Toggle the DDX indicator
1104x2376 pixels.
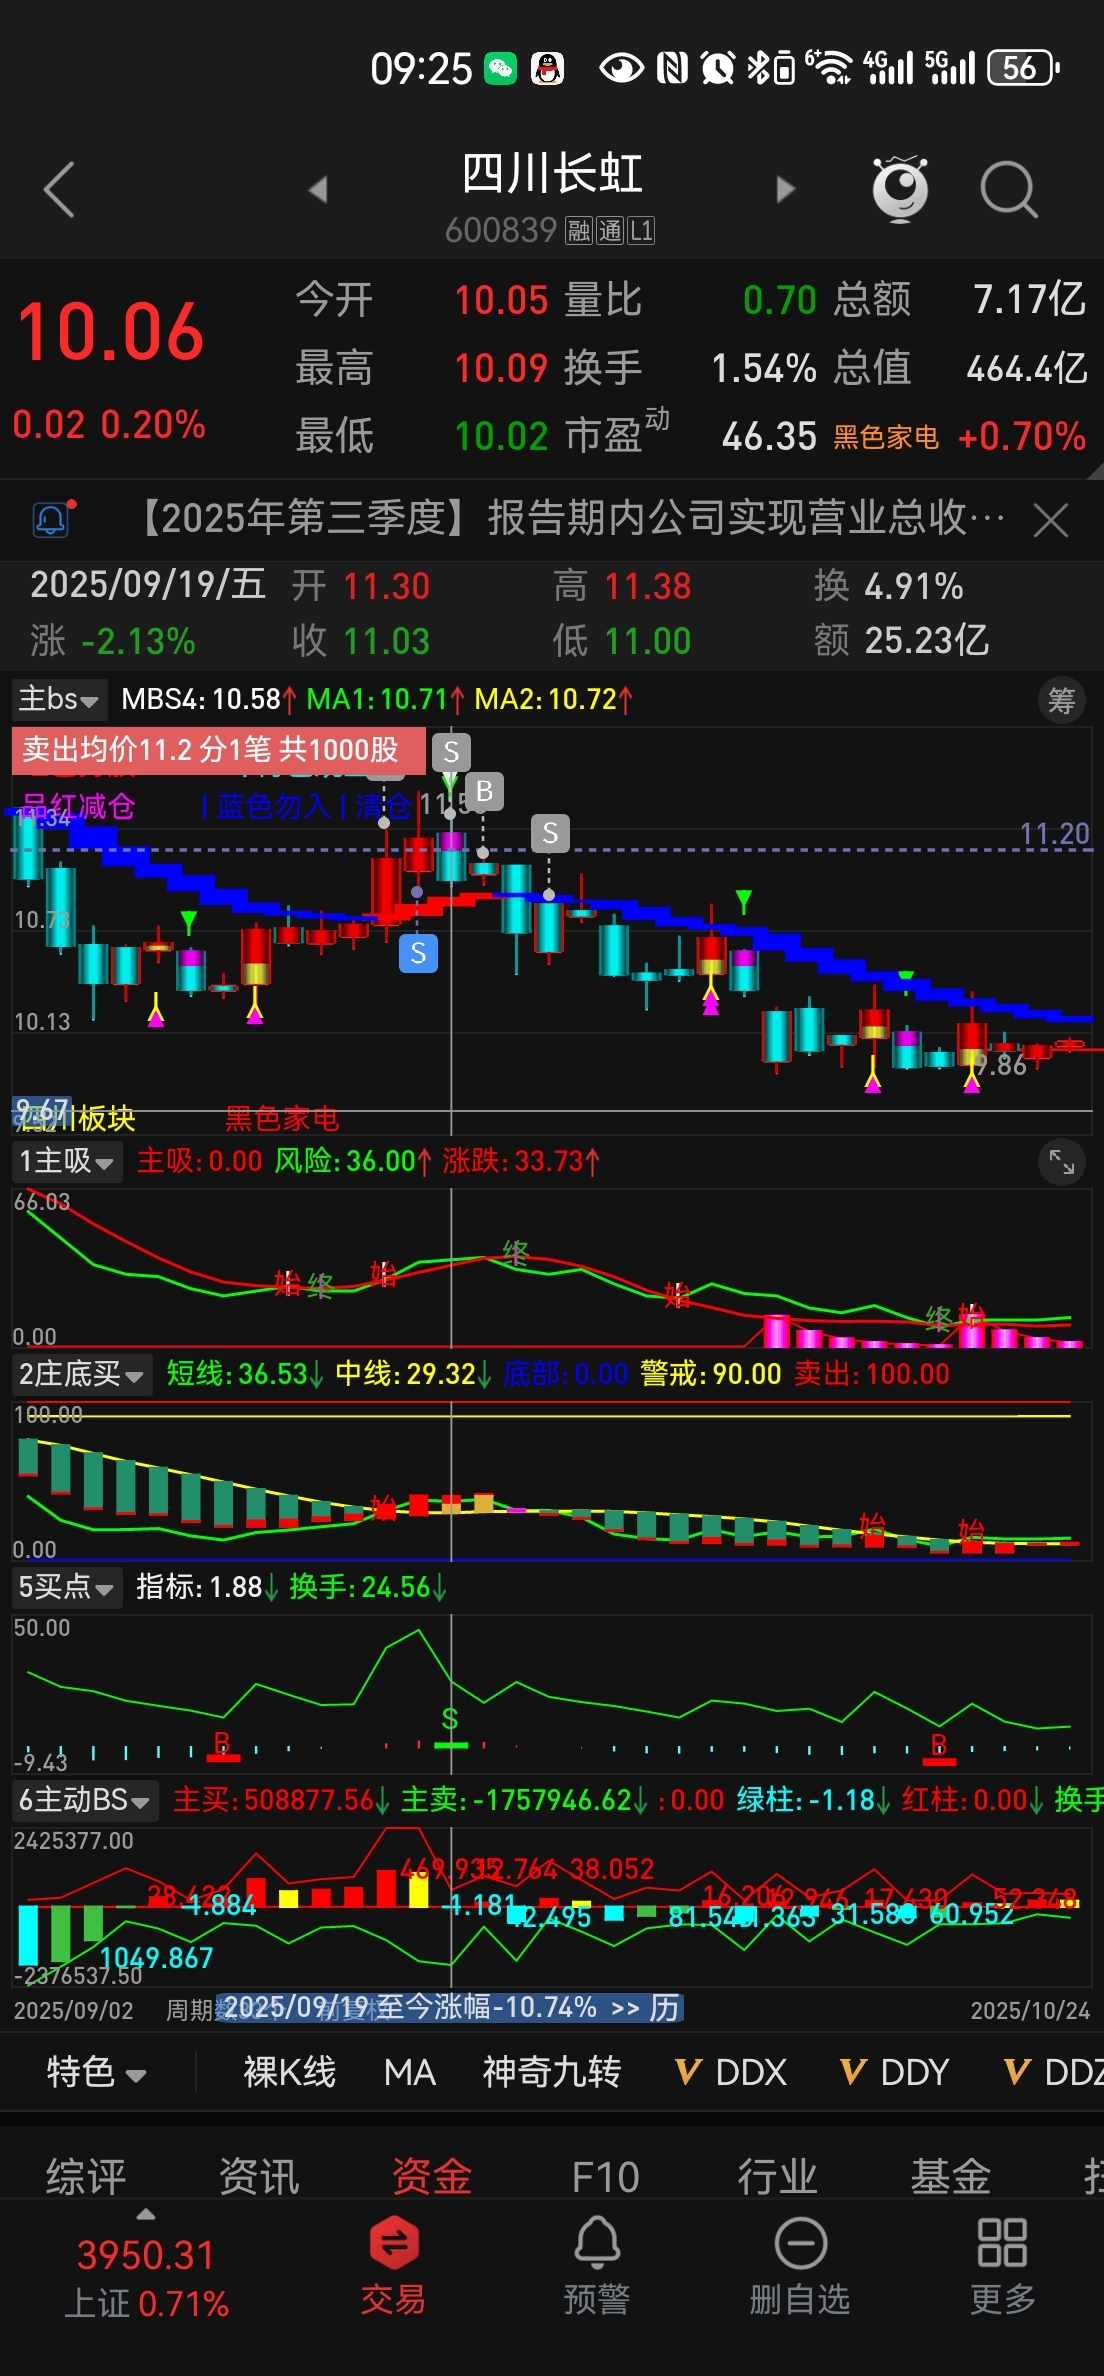point(731,2071)
